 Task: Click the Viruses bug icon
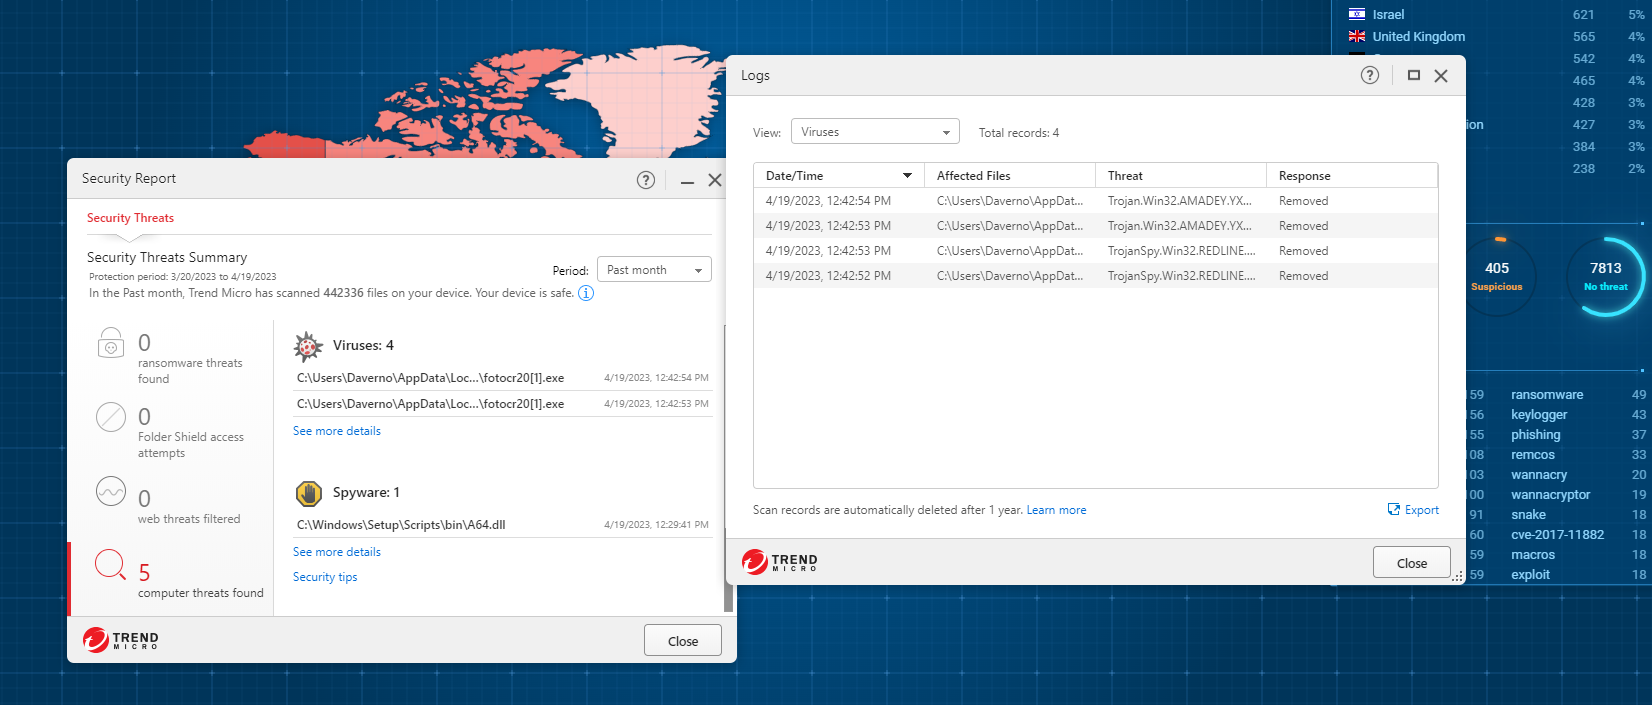click(x=308, y=346)
